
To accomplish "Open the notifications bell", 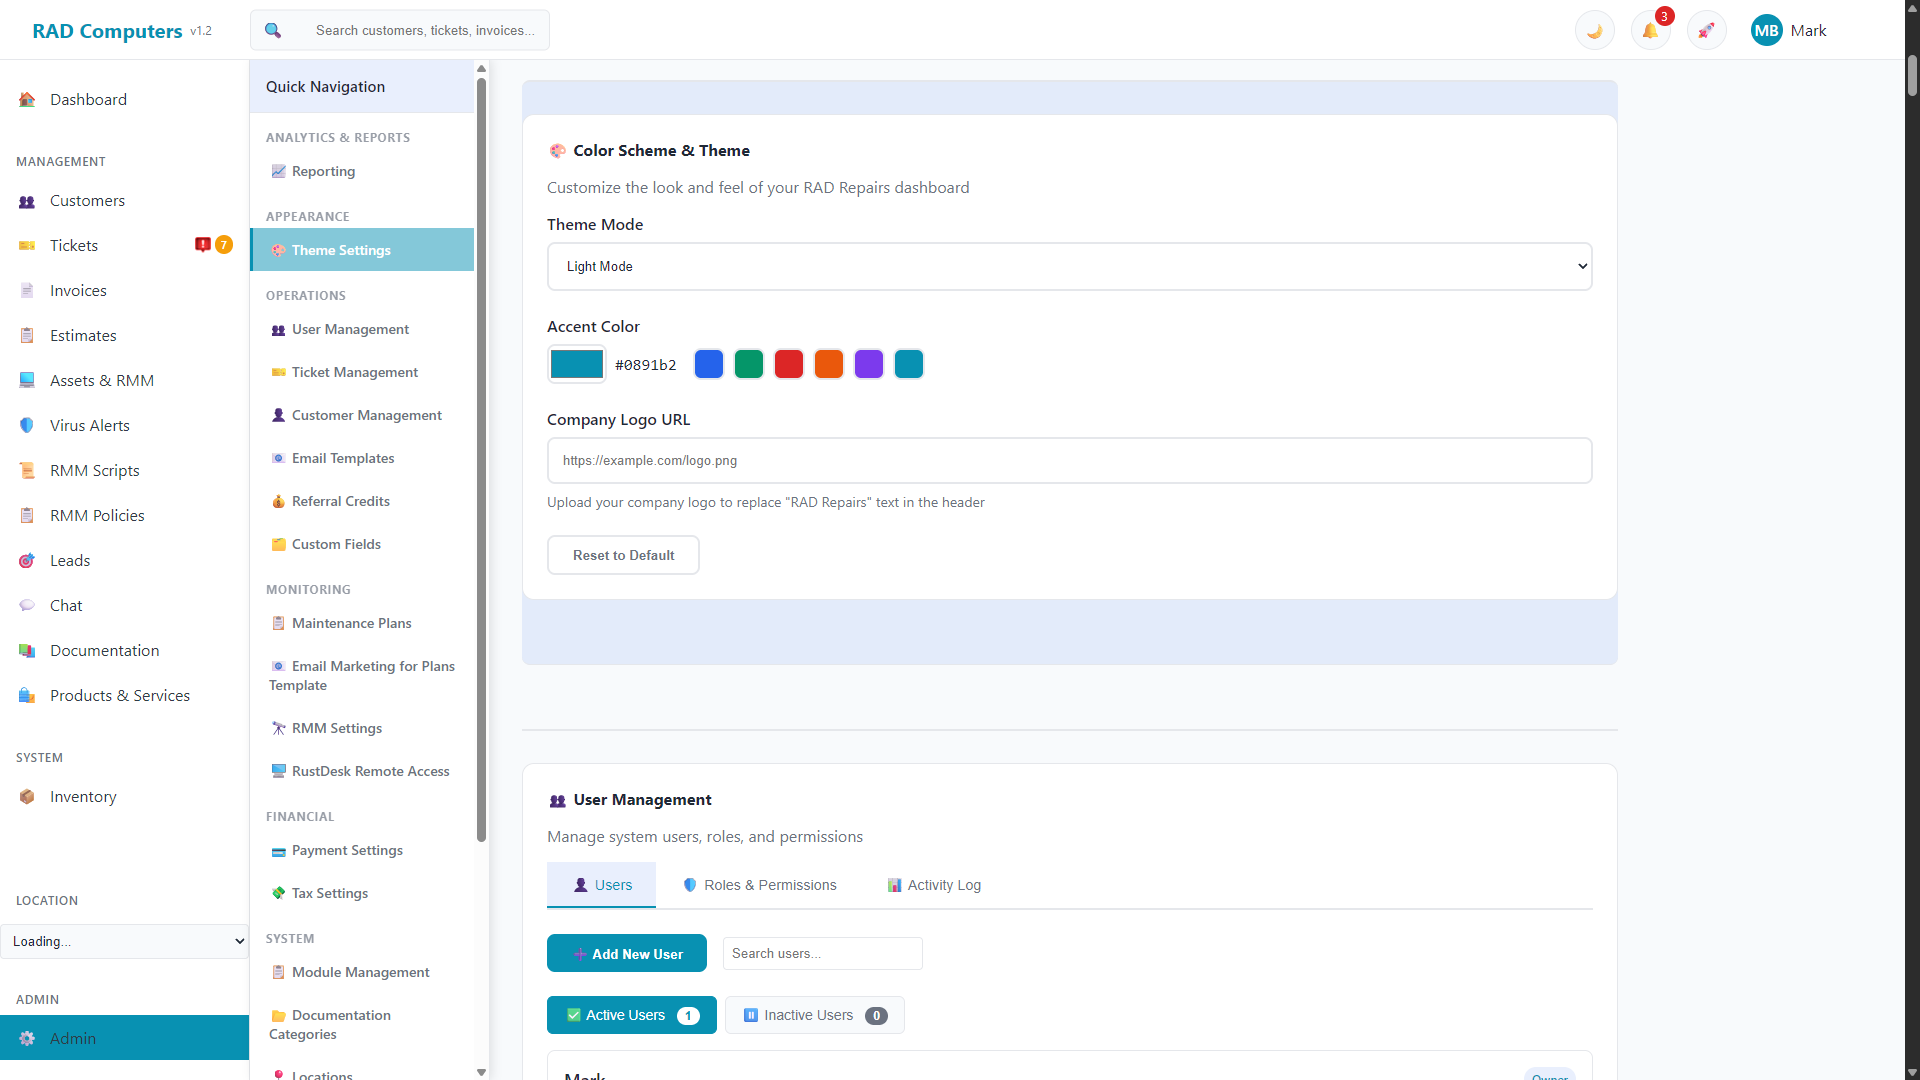I will point(1650,31).
